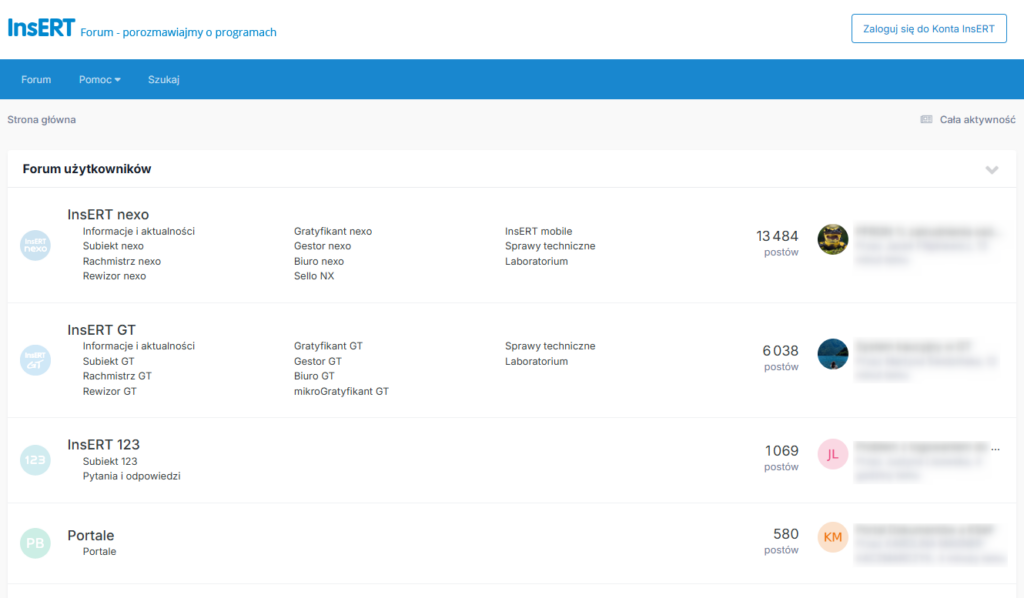The image size is (1024, 598).
Task: Open Informacje i aktualności under InsERT GT
Action: (138, 346)
